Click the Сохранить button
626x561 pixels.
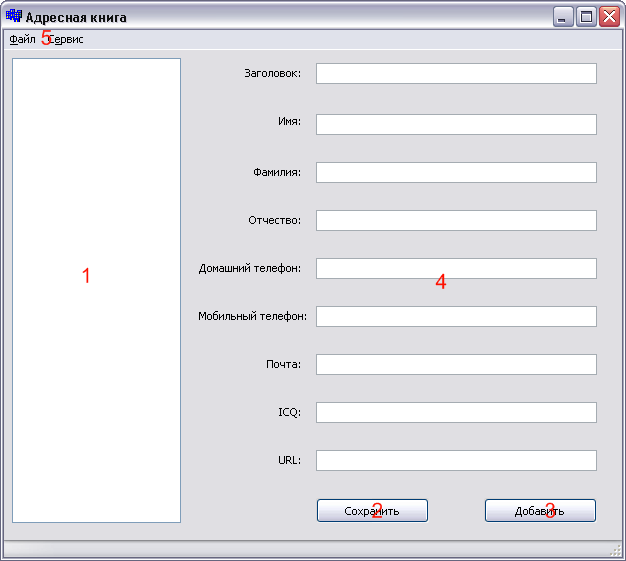[x=372, y=511]
